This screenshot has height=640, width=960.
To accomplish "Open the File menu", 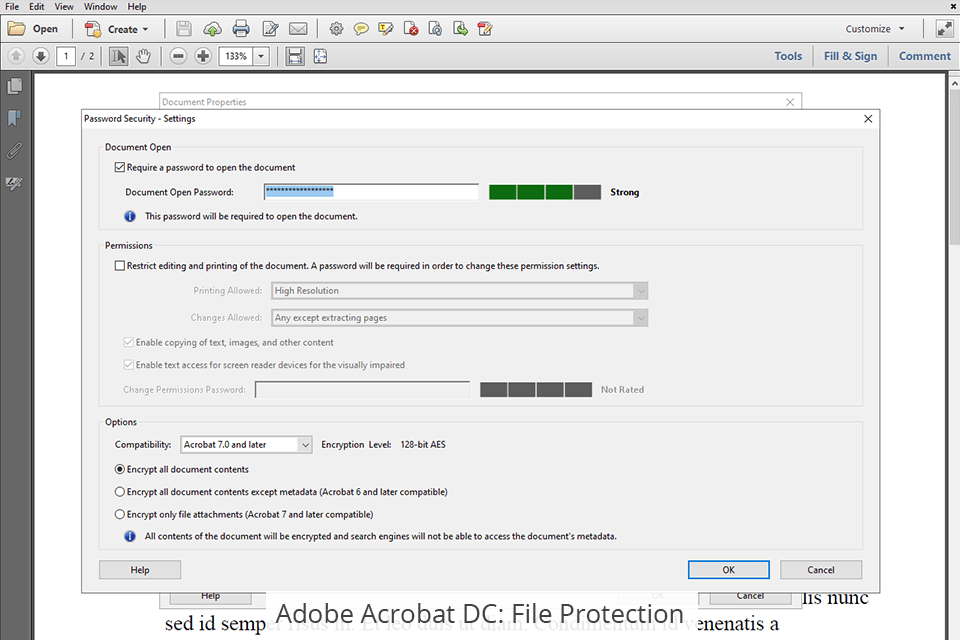I will click(x=12, y=7).
